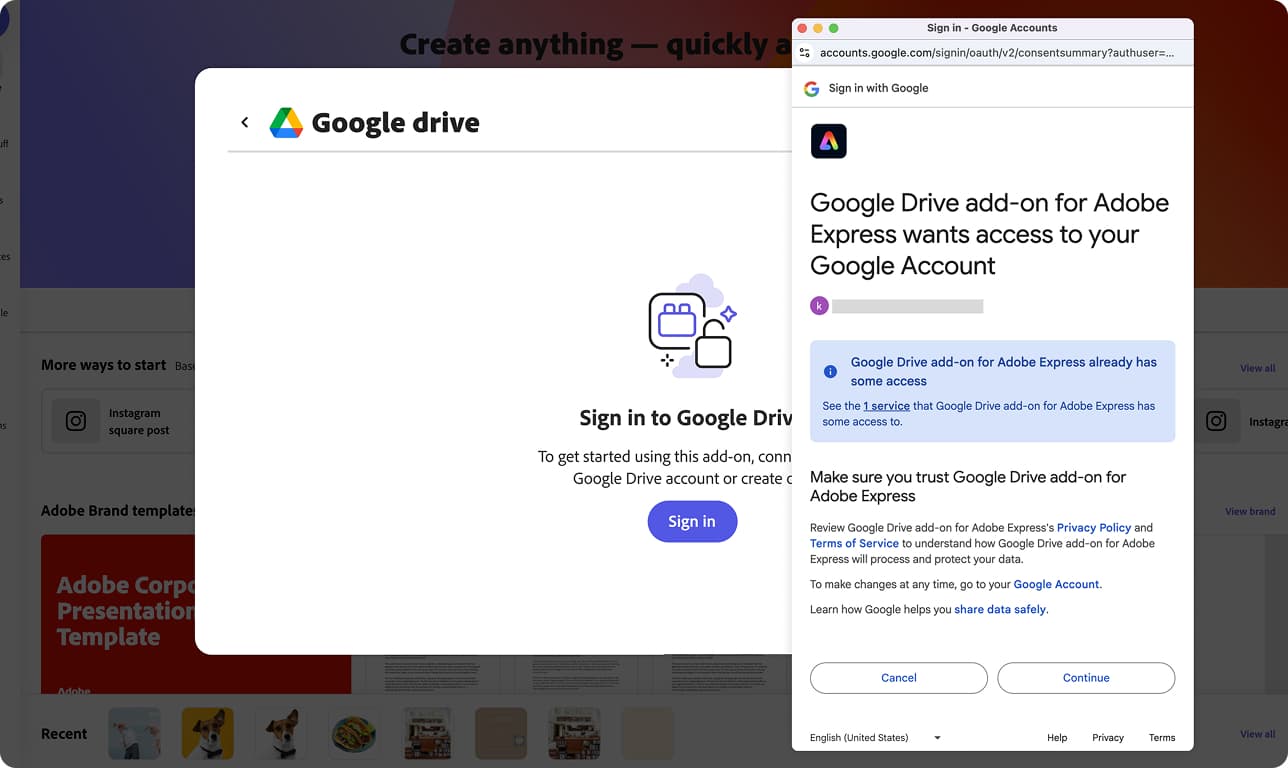Click the popup title 'Sign in - Google Accounts'
1288x768 pixels.
pos(992,28)
